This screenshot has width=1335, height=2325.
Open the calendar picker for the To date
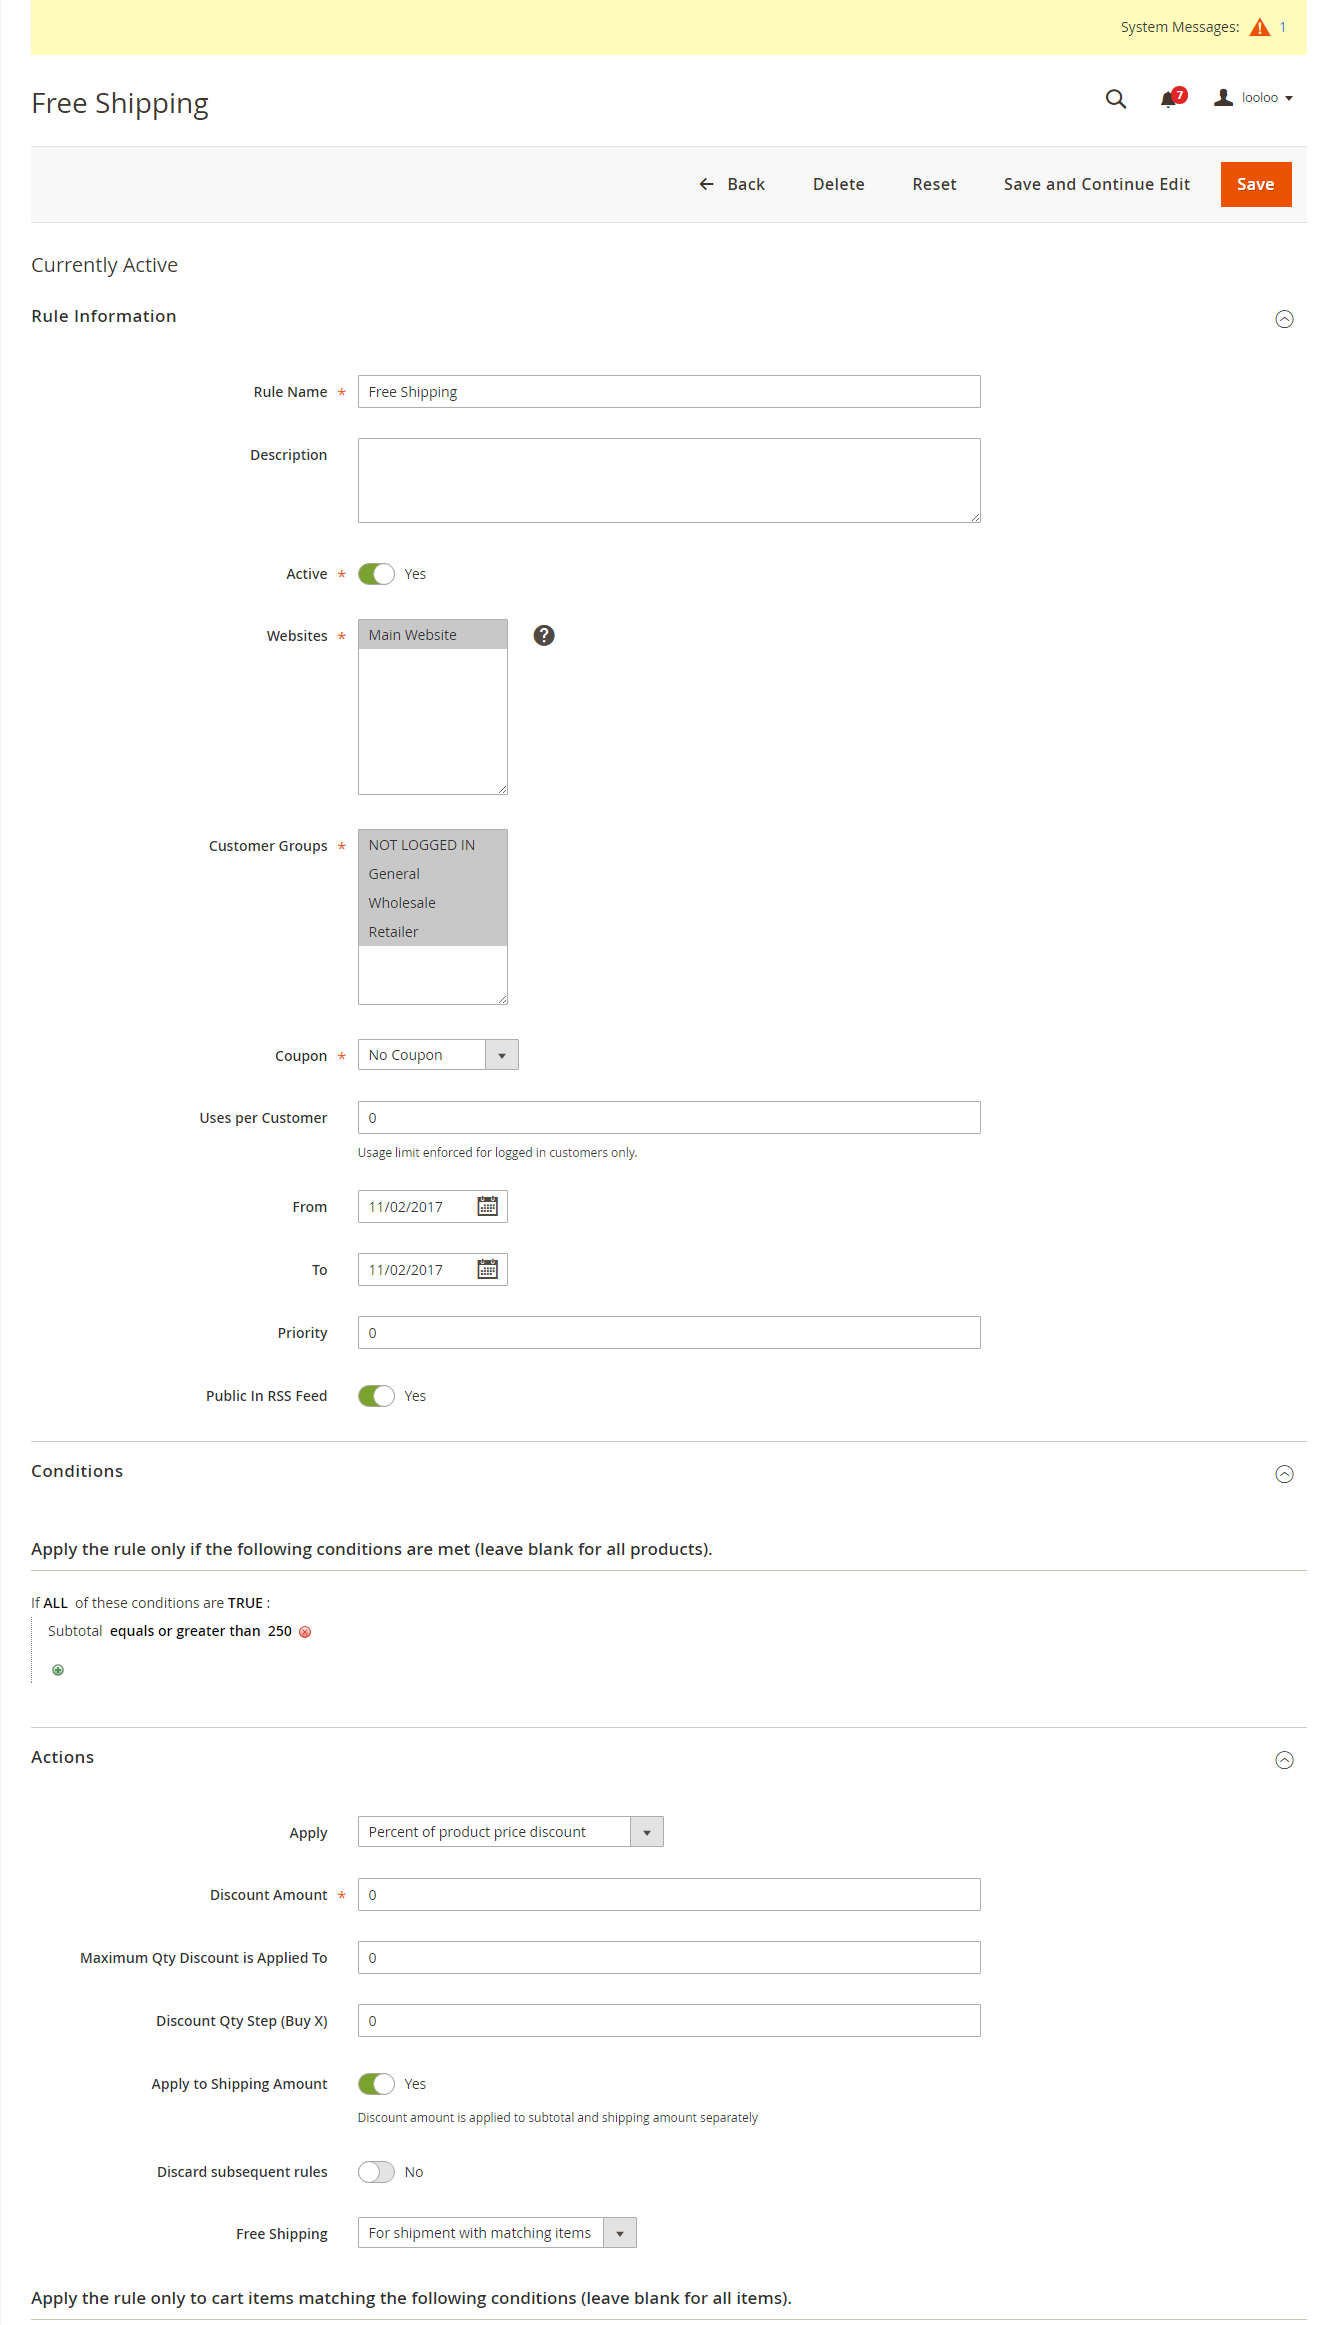(x=487, y=1269)
